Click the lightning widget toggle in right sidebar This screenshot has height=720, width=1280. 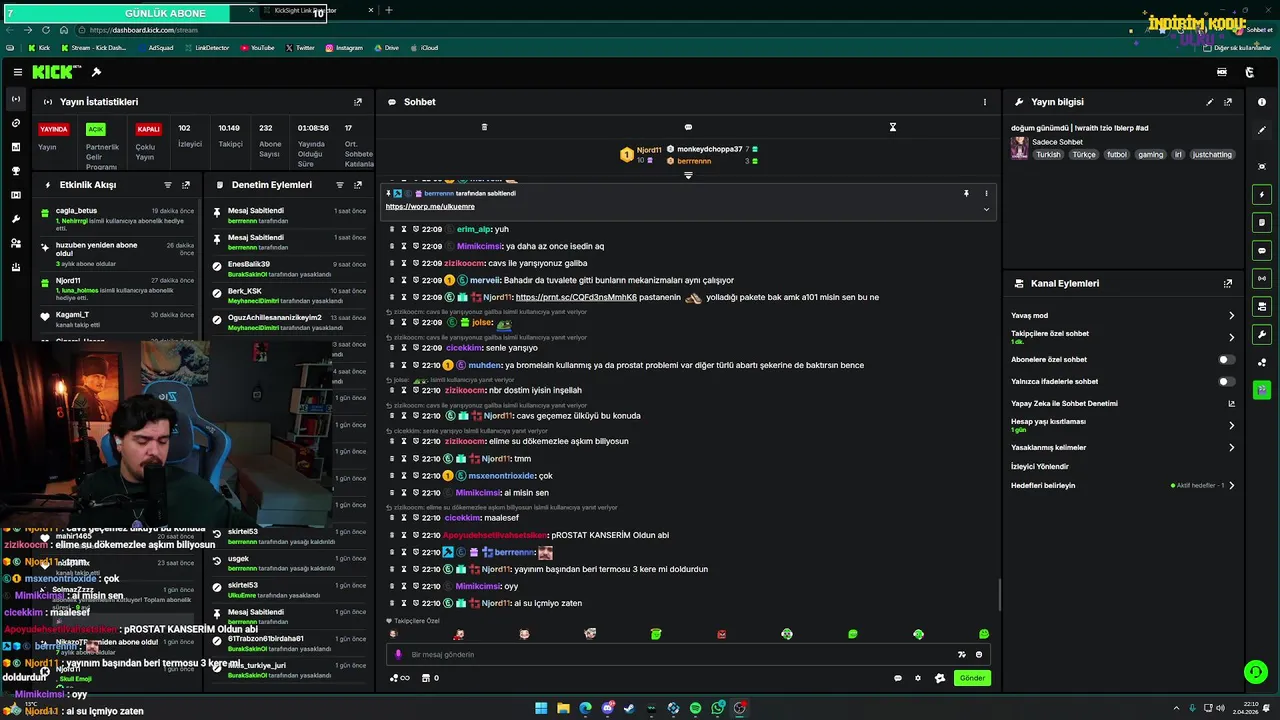coord(1262,194)
